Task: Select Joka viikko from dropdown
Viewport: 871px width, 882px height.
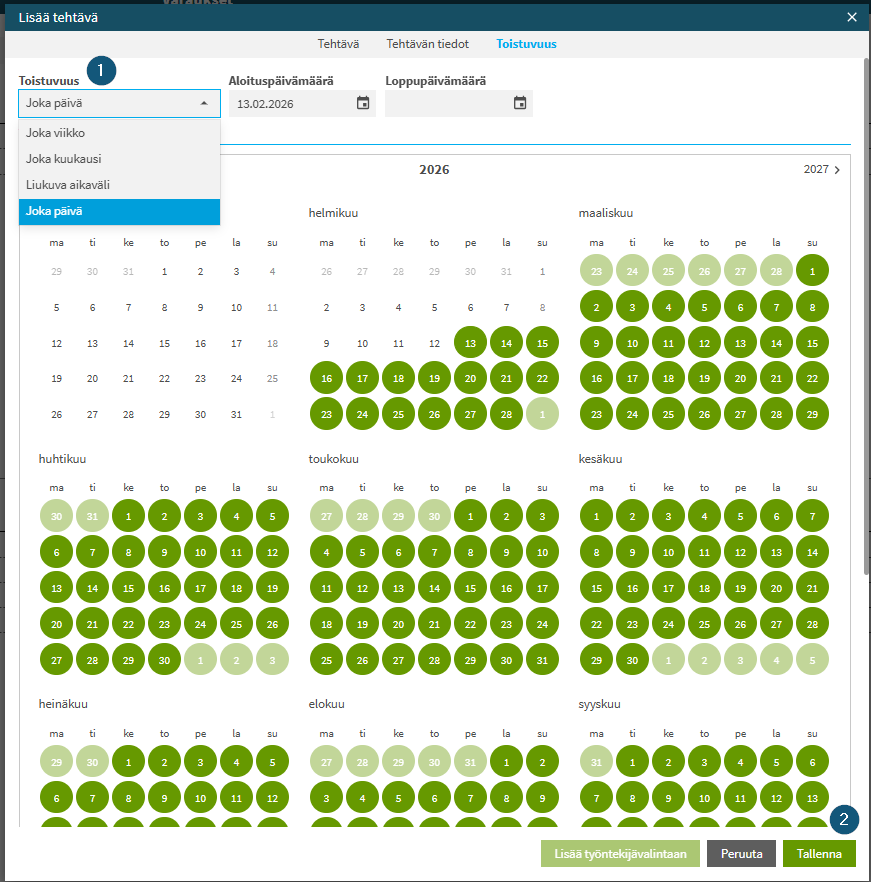Action: (x=119, y=133)
